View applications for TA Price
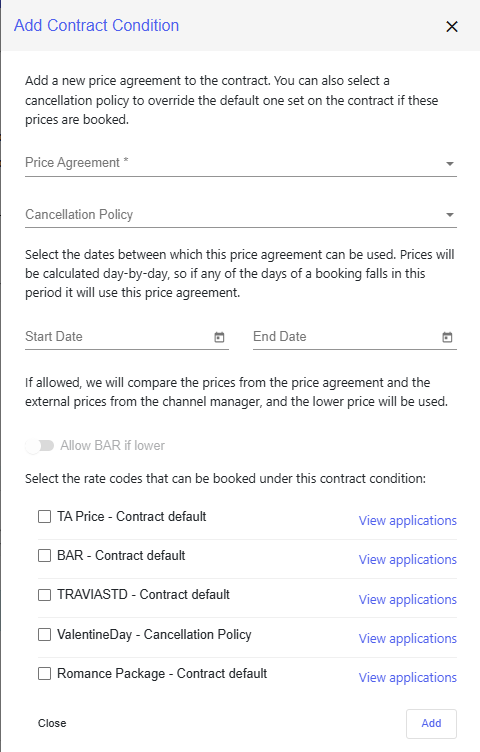Viewport: 480px width, 752px height. [x=408, y=520]
